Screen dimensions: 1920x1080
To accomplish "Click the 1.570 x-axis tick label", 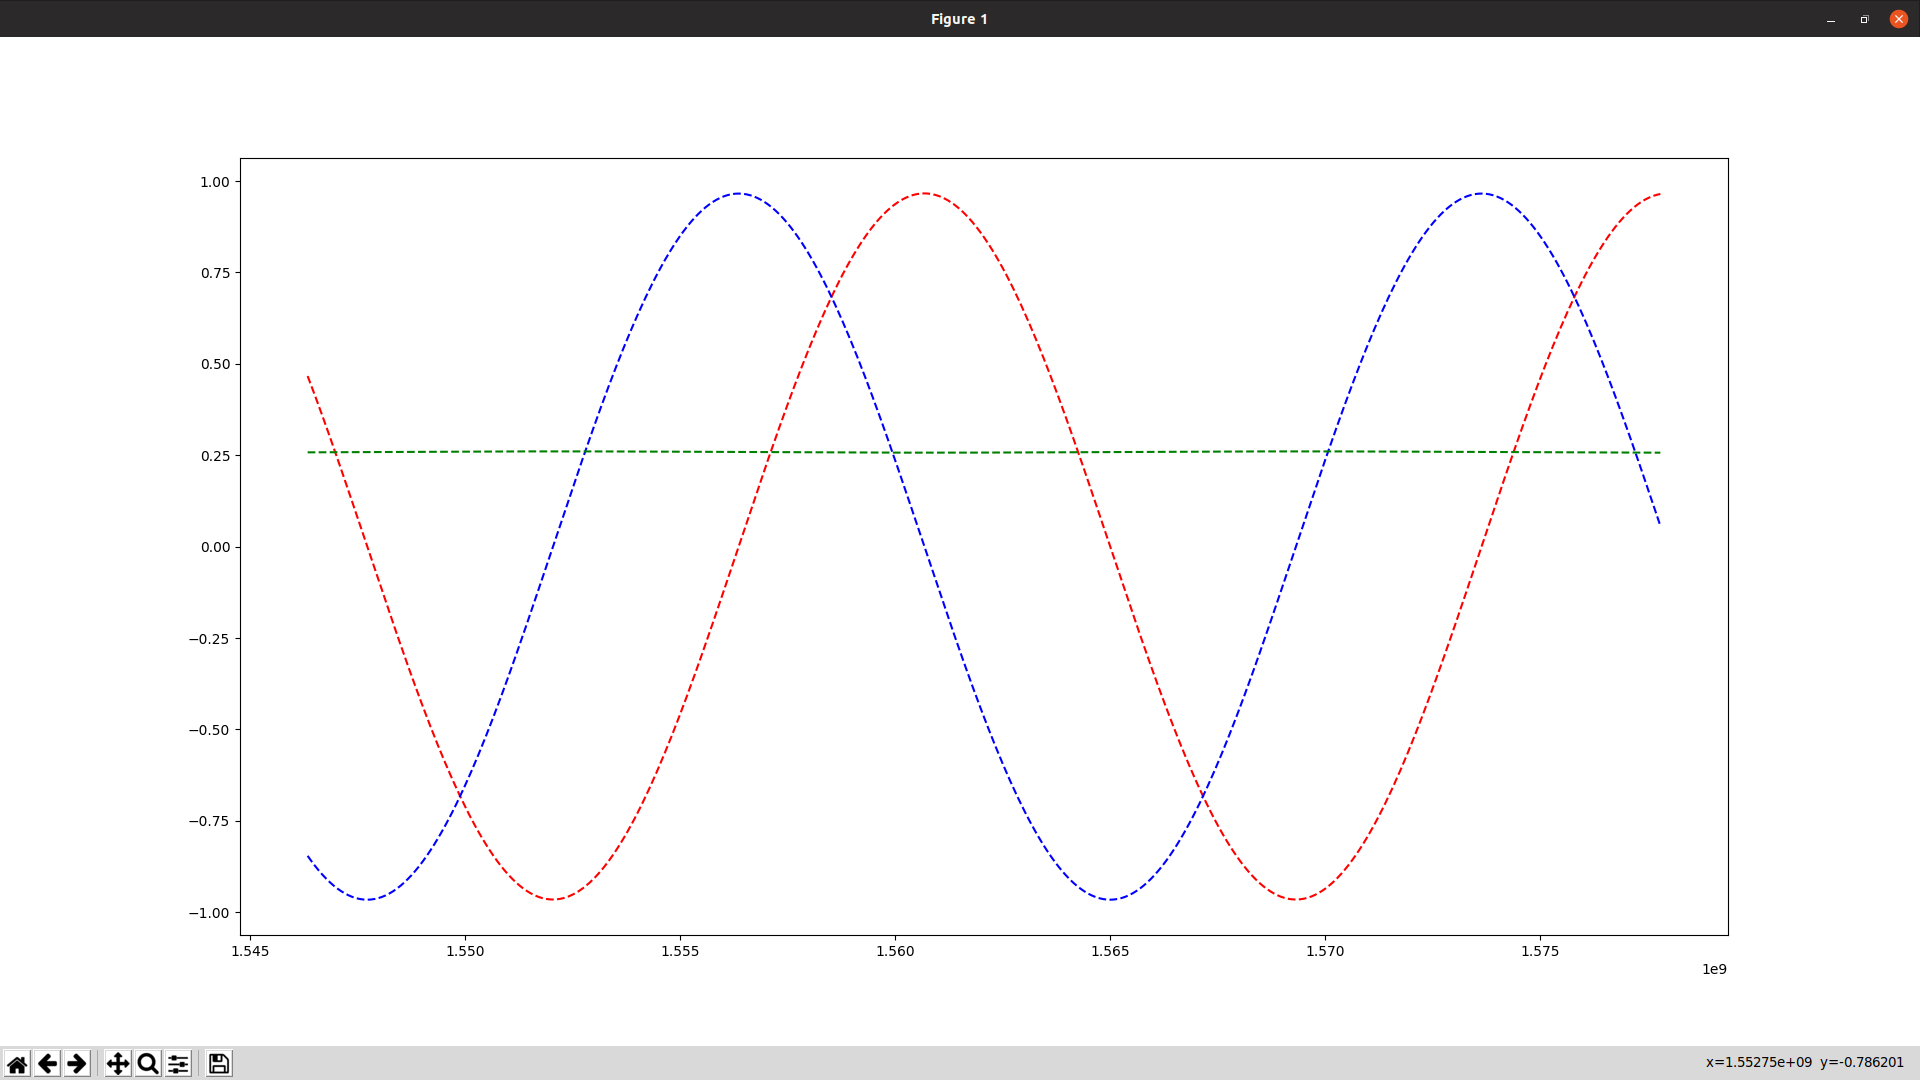I will coord(1325,951).
